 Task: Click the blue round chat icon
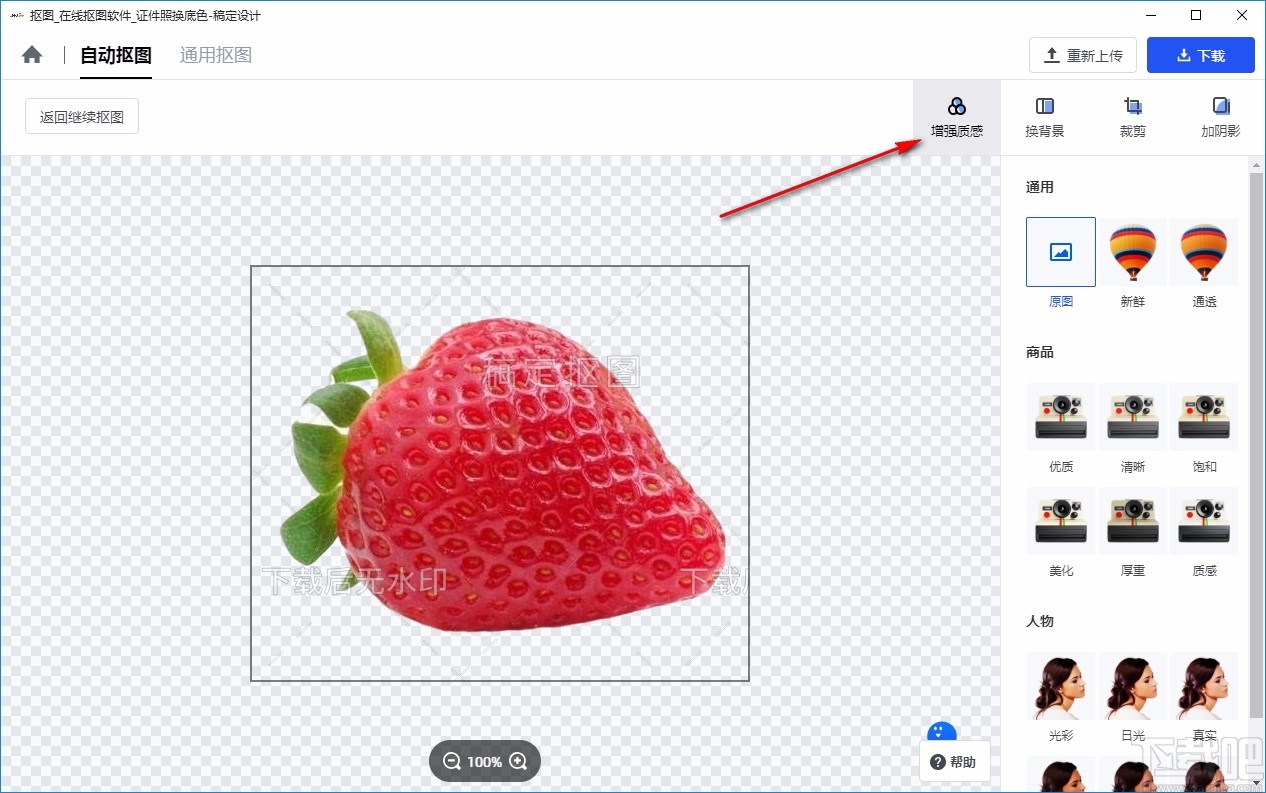[x=942, y=732]
